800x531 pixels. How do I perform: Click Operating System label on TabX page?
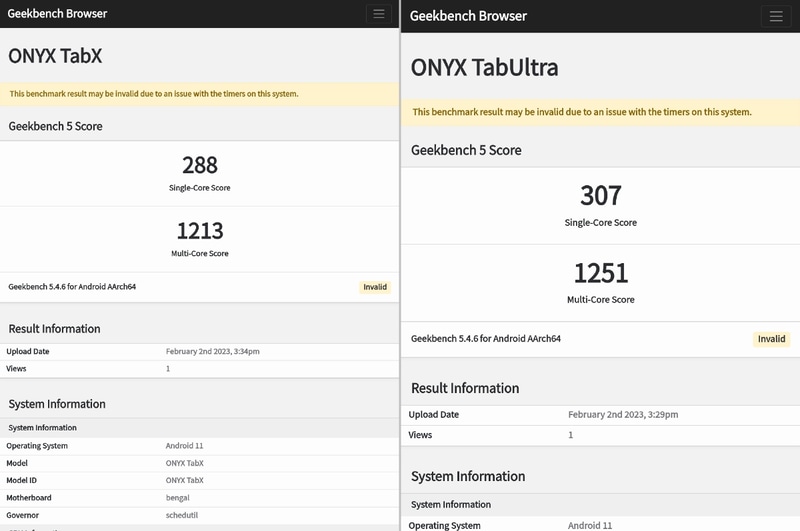(x=37, y=446)
